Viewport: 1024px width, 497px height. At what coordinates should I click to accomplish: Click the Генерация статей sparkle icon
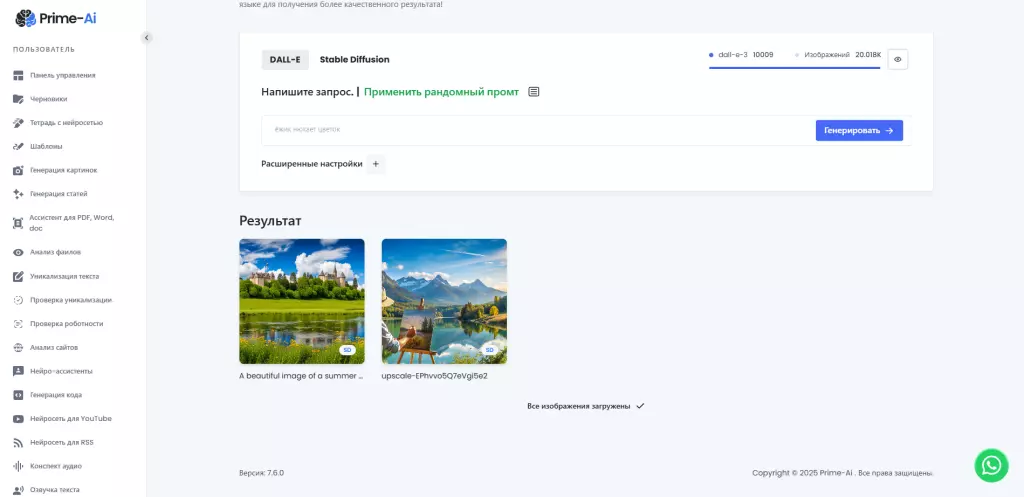point(18,194)
